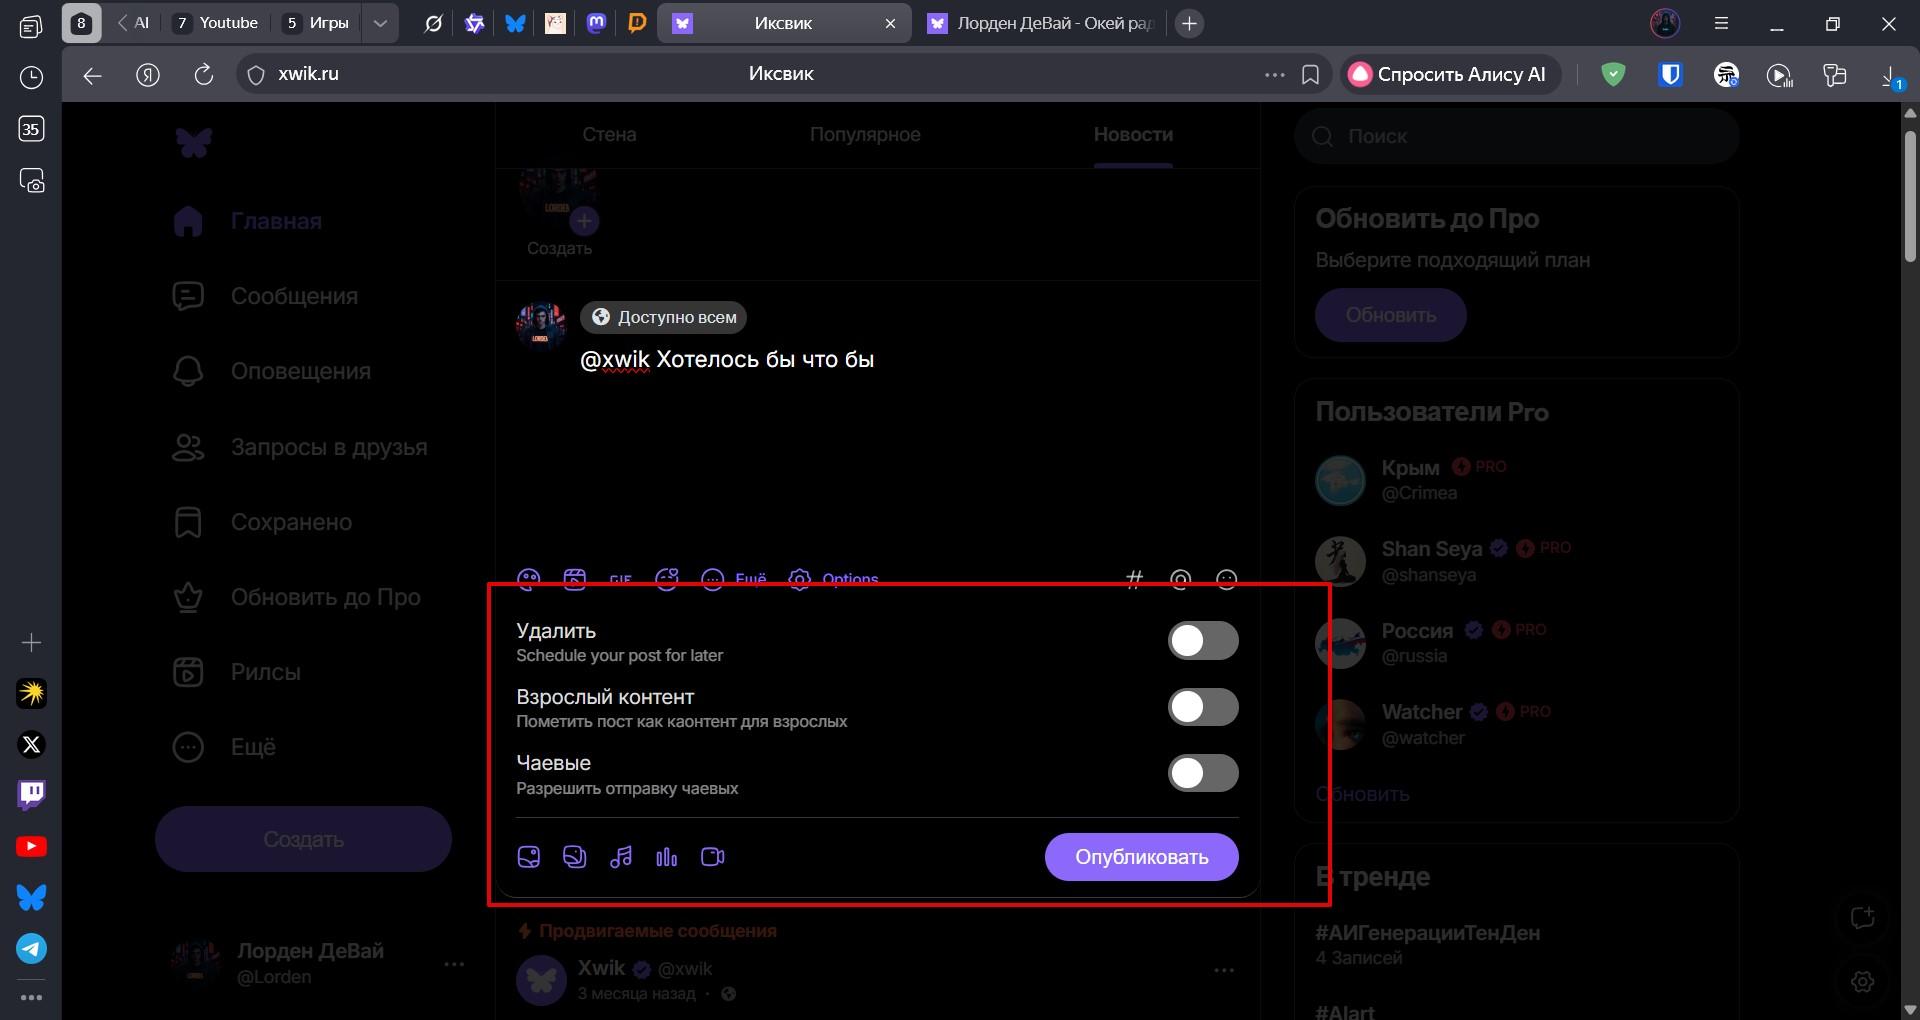Viewport: 1920px width, 1020px height.
Task: Expand Ещё in the left sidebar
Action: point(253,747)
